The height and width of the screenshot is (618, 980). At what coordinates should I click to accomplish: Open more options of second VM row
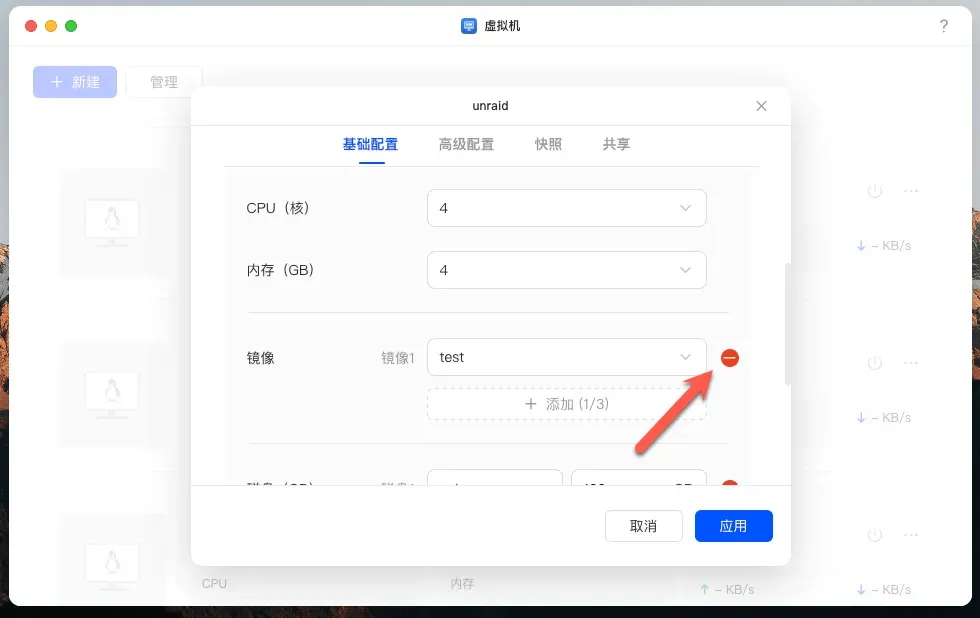911,362
